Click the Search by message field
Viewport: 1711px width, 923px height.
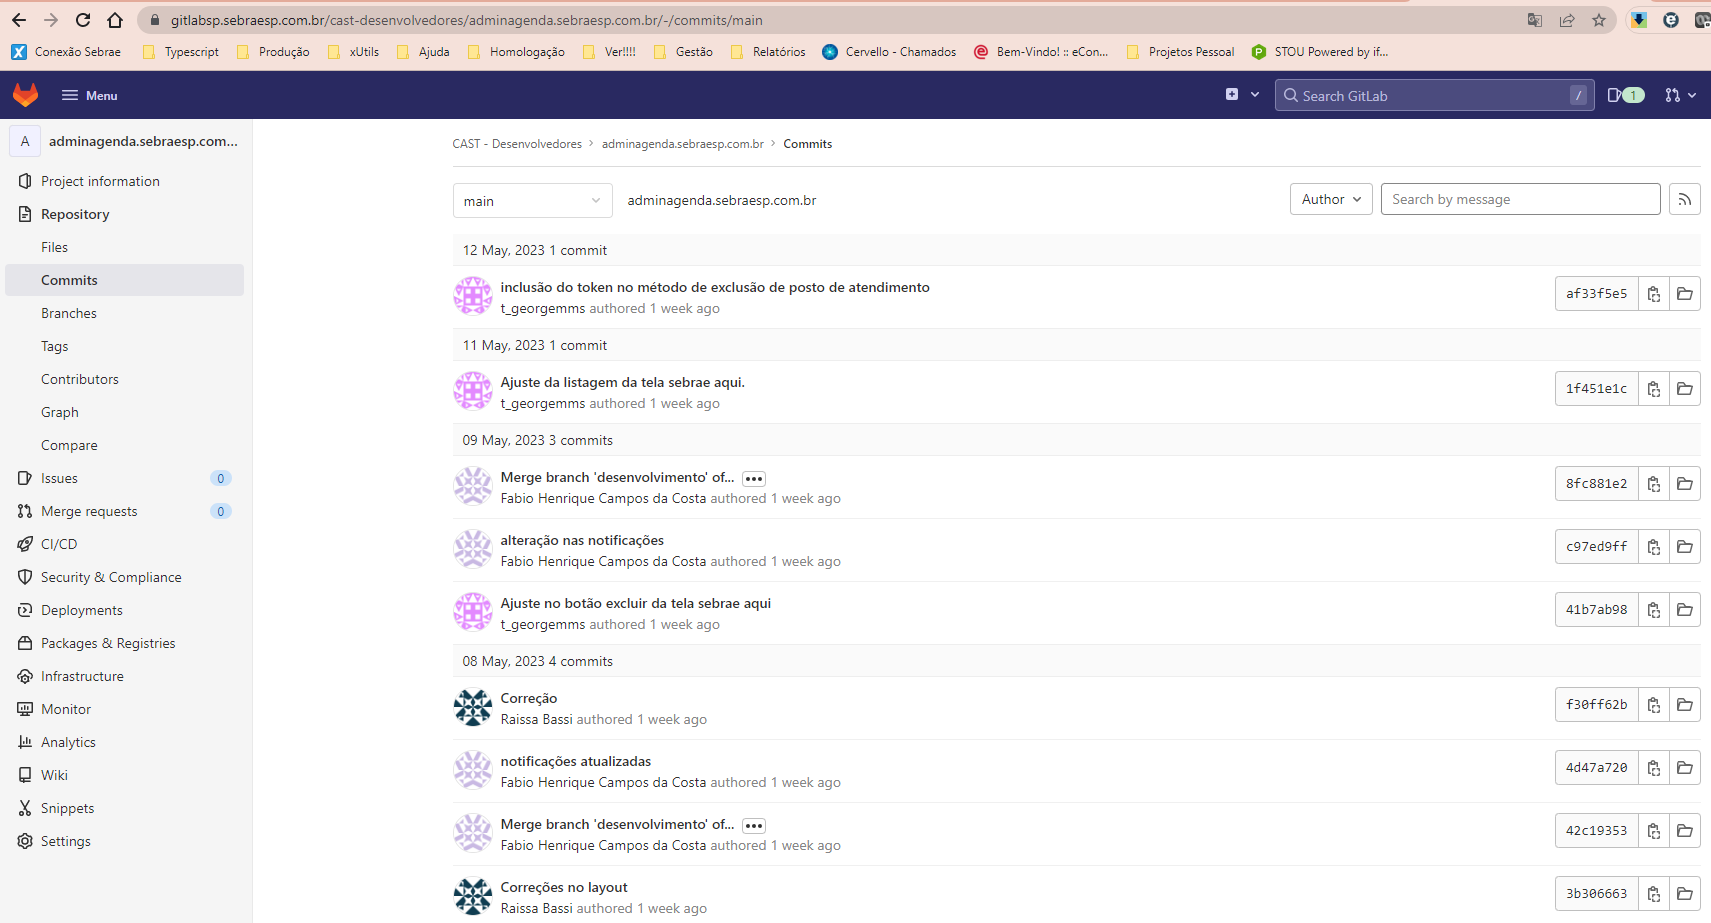[1520, 200]
